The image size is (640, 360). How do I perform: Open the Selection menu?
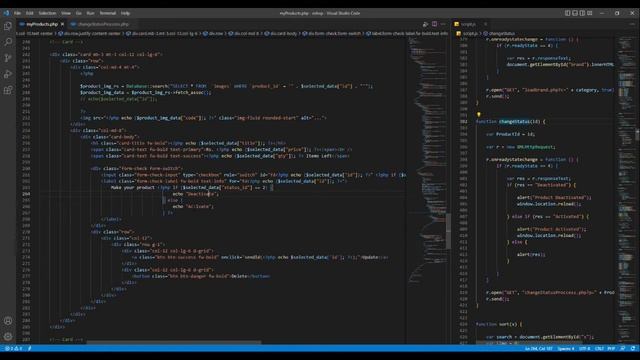tap(47, 13)
